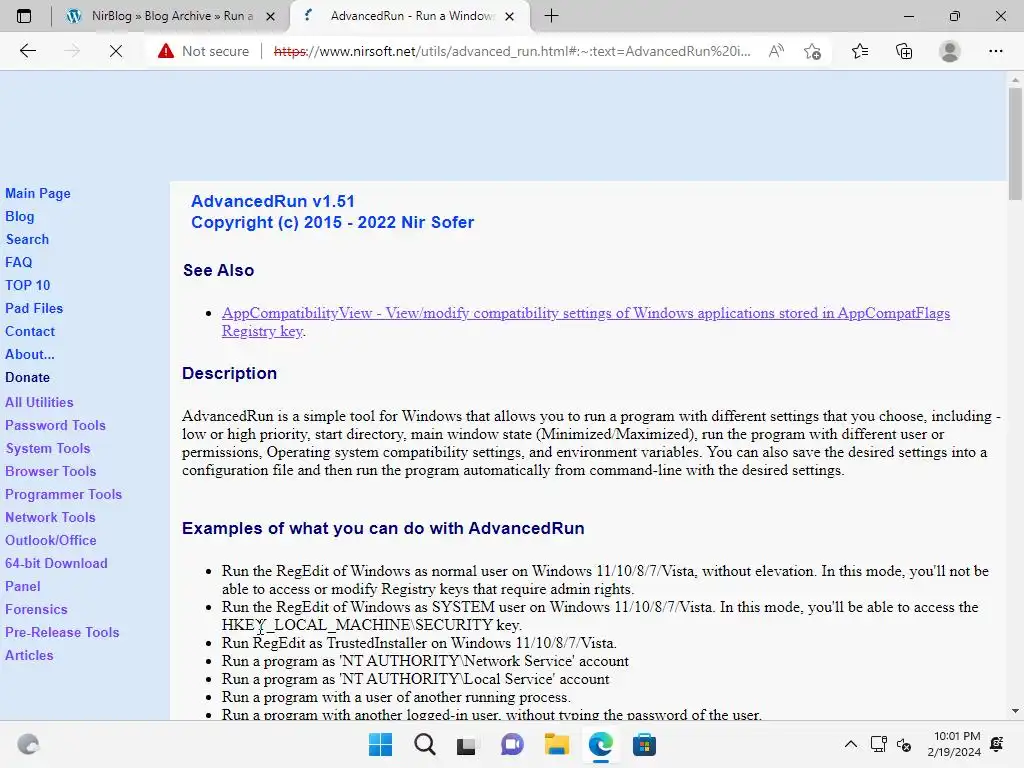
Task: Open the network tray icon
Action: coord(878,744)
